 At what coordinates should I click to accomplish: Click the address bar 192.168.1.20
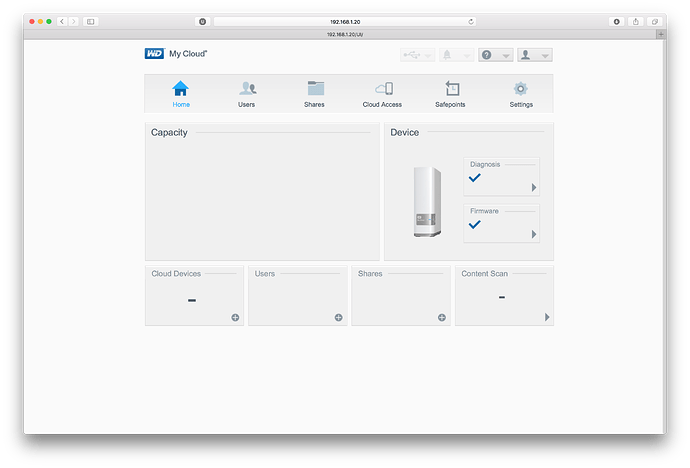(345, 22)
